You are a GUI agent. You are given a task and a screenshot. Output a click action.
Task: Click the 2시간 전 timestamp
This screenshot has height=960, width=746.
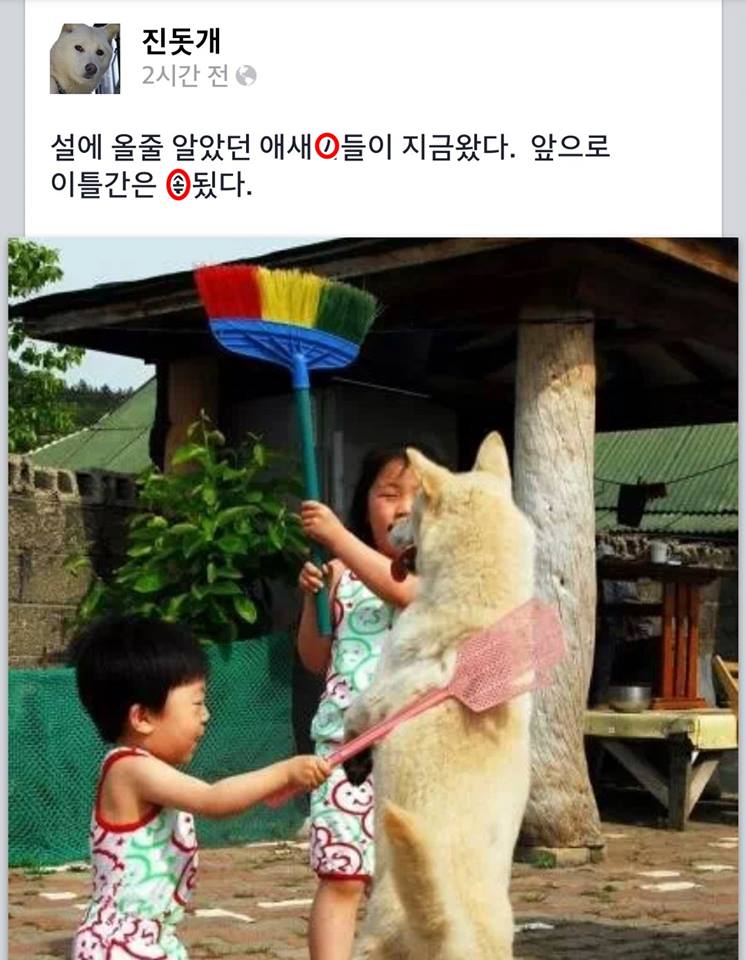pyautogui.click(x=185, y=76)
